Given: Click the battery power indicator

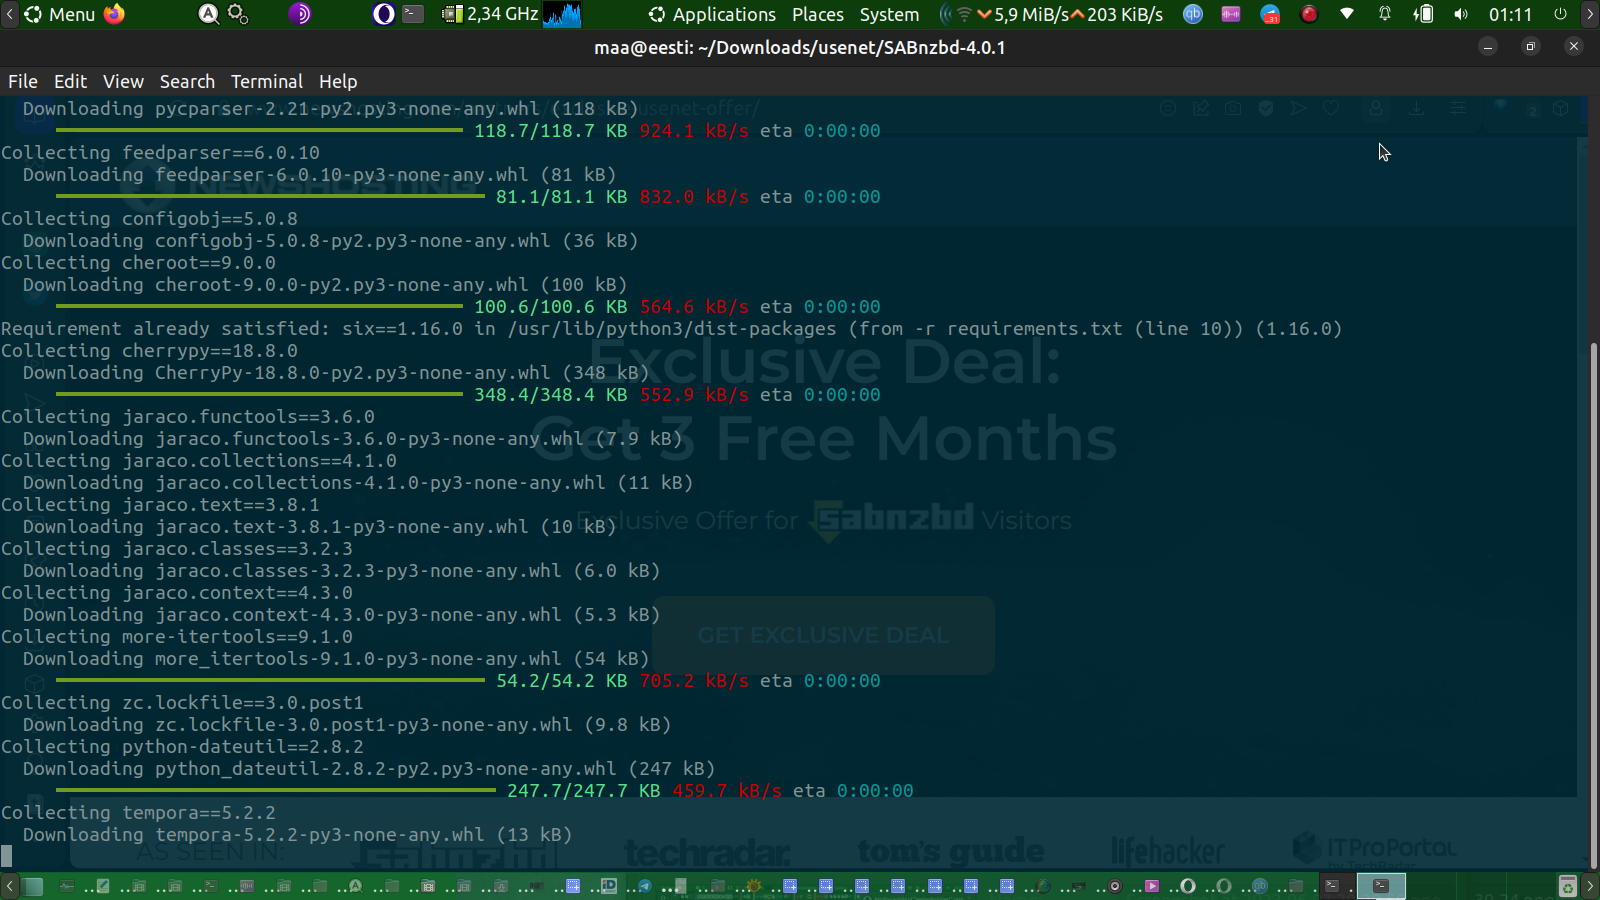Looking at the screenshot, I should pos(1423,14).
